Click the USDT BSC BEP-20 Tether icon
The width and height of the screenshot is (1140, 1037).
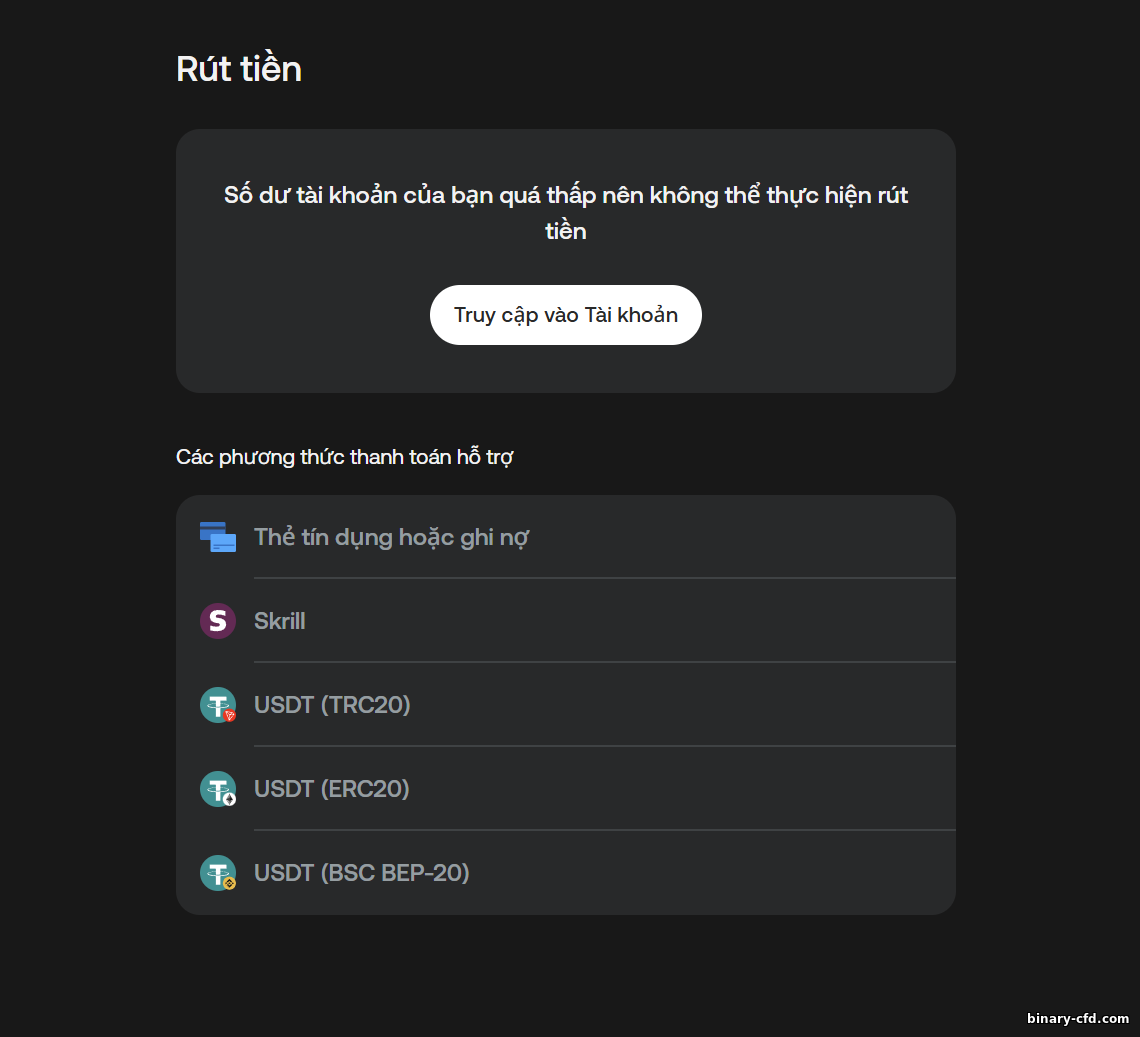coord(215,871)
